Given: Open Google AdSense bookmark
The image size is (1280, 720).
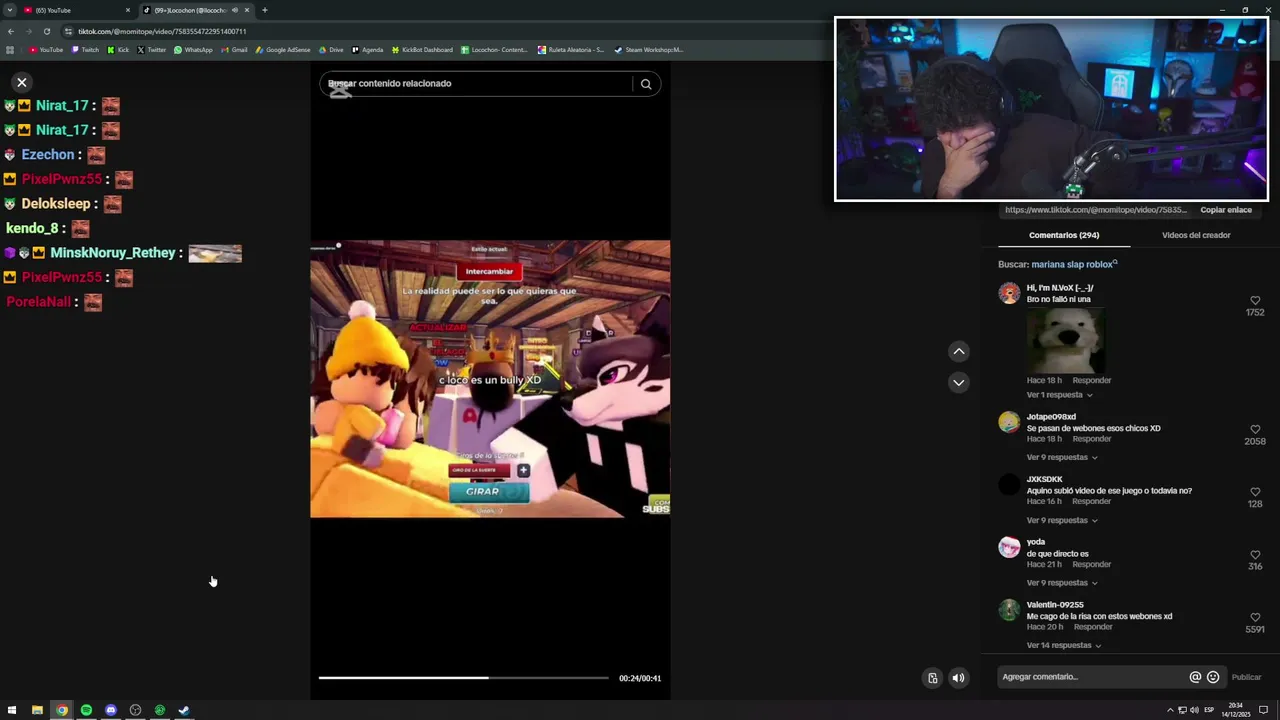Looking at the screenshot, I should tap(283, 50).
